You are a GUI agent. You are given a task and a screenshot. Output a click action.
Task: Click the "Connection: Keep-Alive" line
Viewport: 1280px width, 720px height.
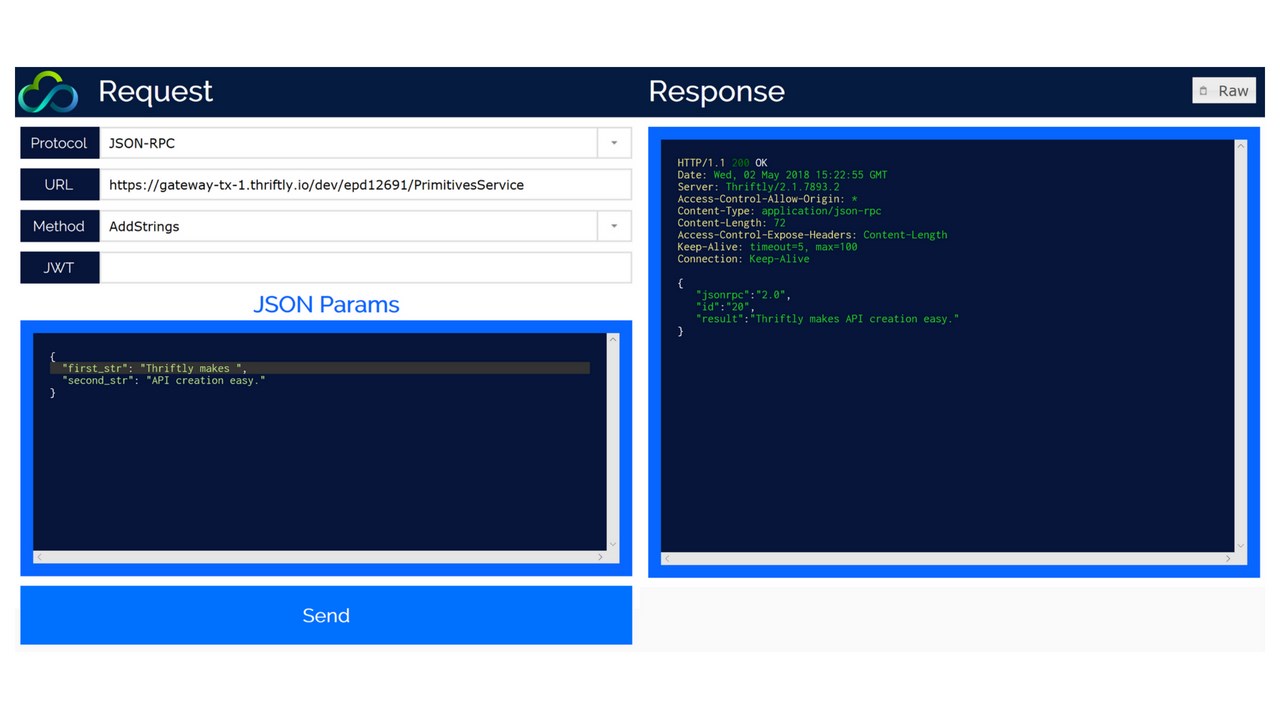743,259
